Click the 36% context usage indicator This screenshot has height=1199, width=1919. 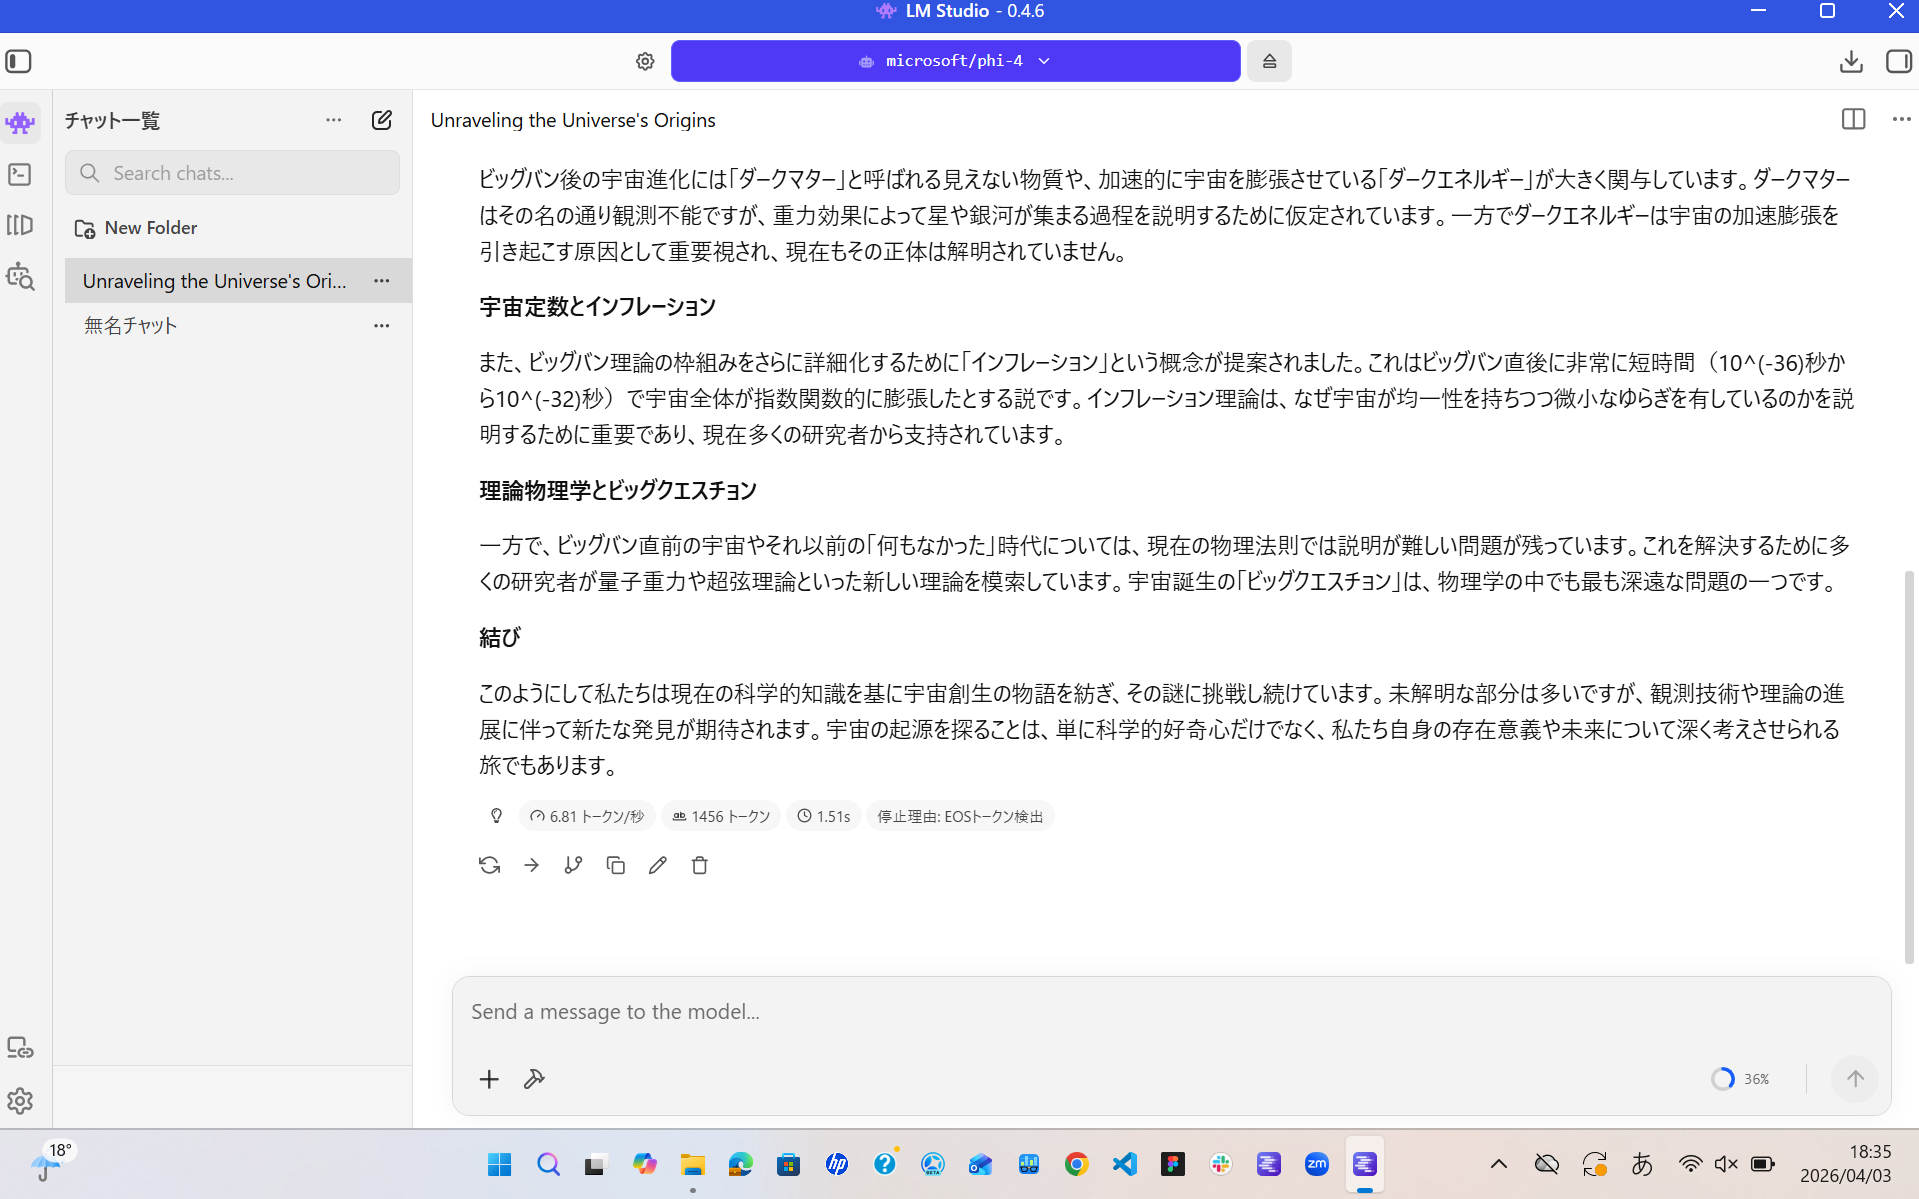pos(1740,1078)
